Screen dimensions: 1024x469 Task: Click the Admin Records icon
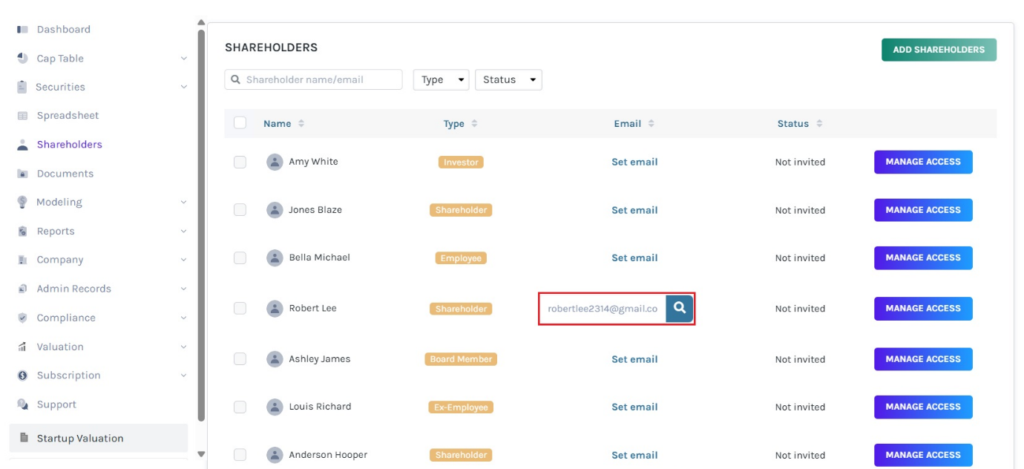pos(23,289)
